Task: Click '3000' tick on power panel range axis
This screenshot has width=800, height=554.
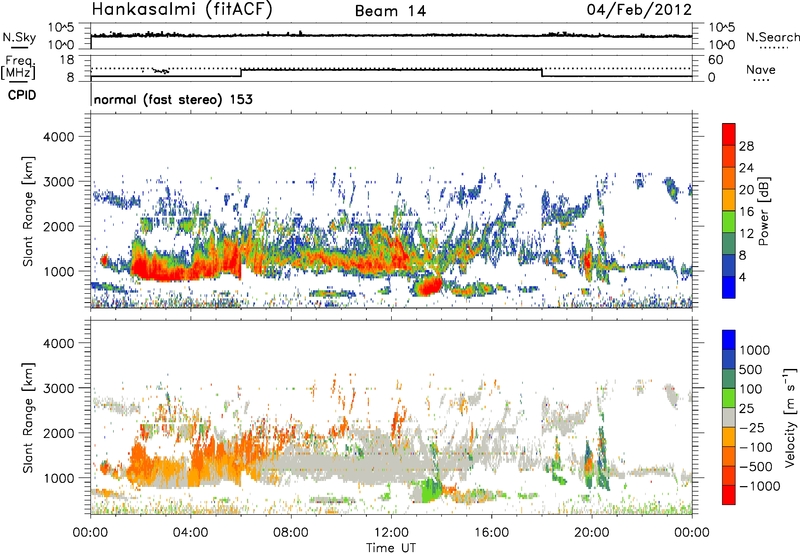Action: point(58,182)
